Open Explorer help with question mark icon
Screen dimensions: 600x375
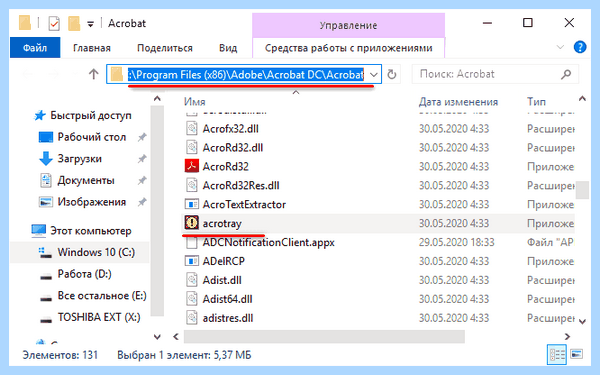pos(580,47)
